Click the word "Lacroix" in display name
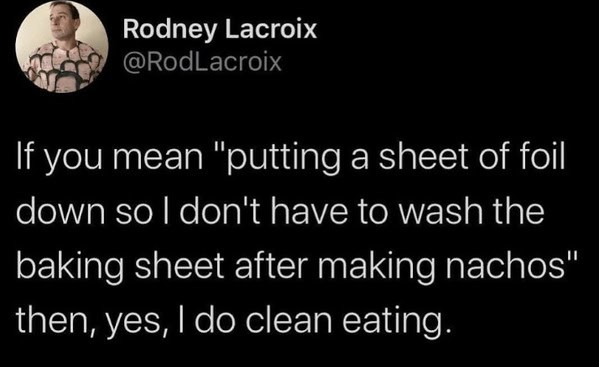Image resolution: width=599 pixels, height=367 pixels. pos(271,29)
